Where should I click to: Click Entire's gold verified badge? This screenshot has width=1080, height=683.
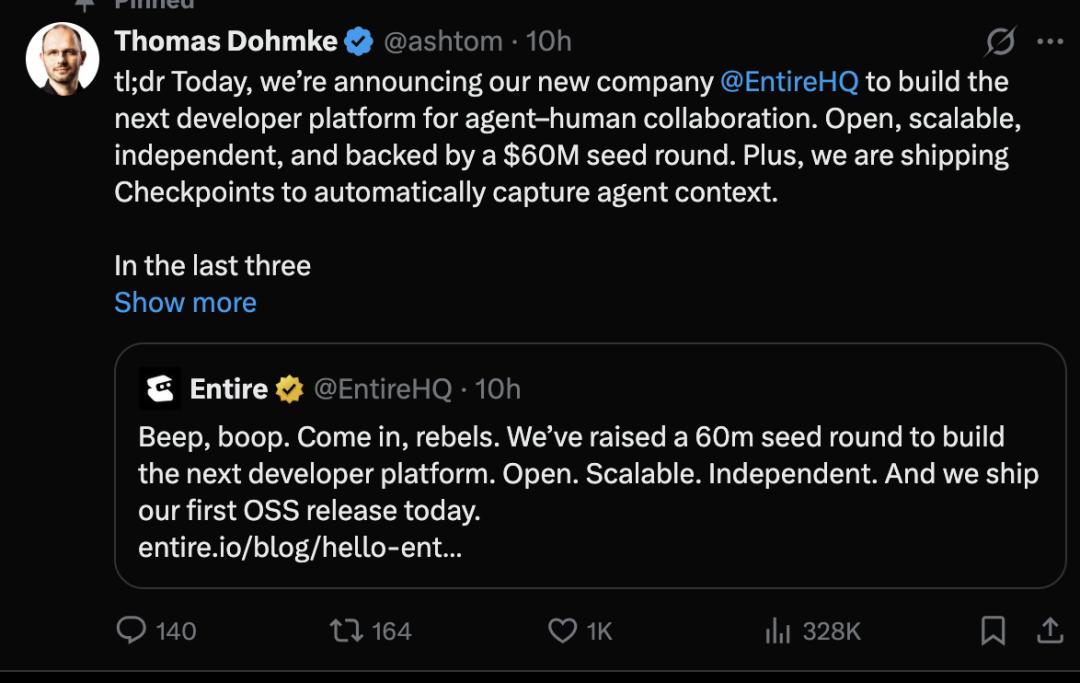290,389
